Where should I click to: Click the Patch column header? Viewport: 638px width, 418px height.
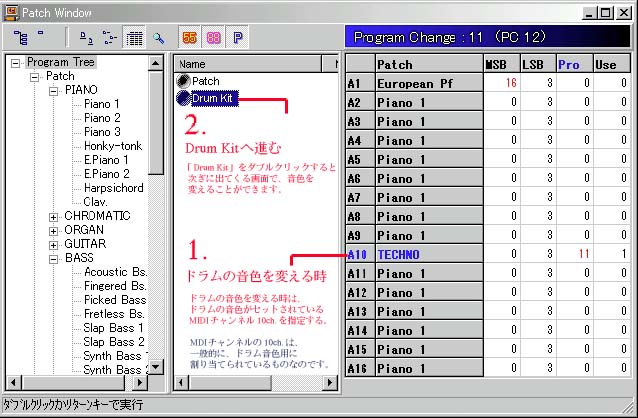tap(427, 64)
